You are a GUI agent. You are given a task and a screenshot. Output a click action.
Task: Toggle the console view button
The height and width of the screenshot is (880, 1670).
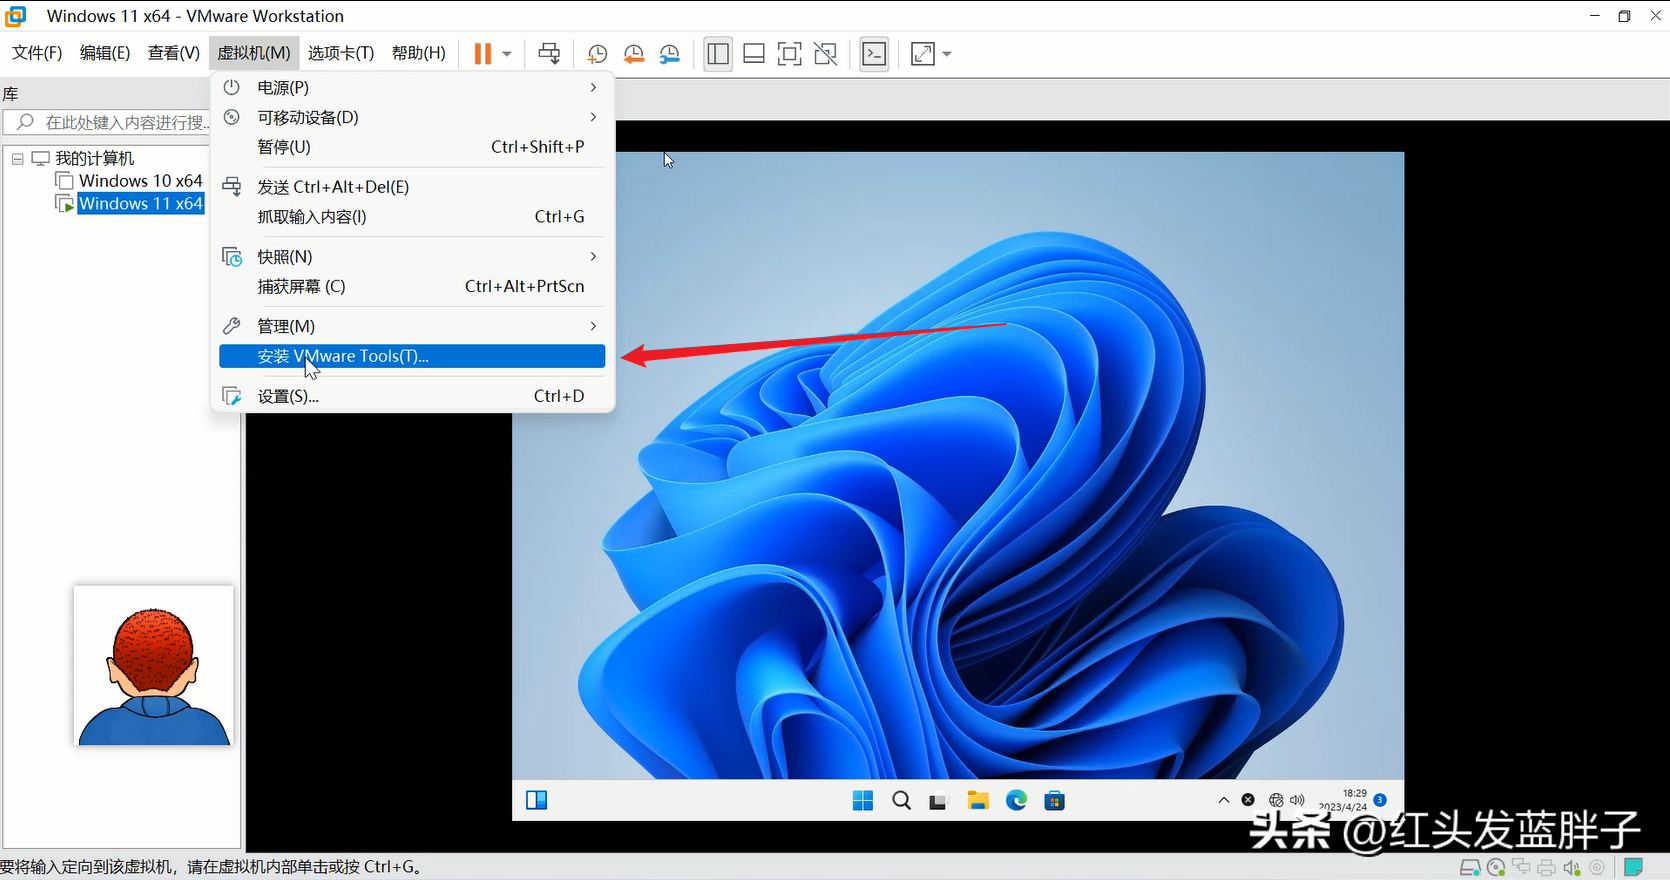pos(874,54)
